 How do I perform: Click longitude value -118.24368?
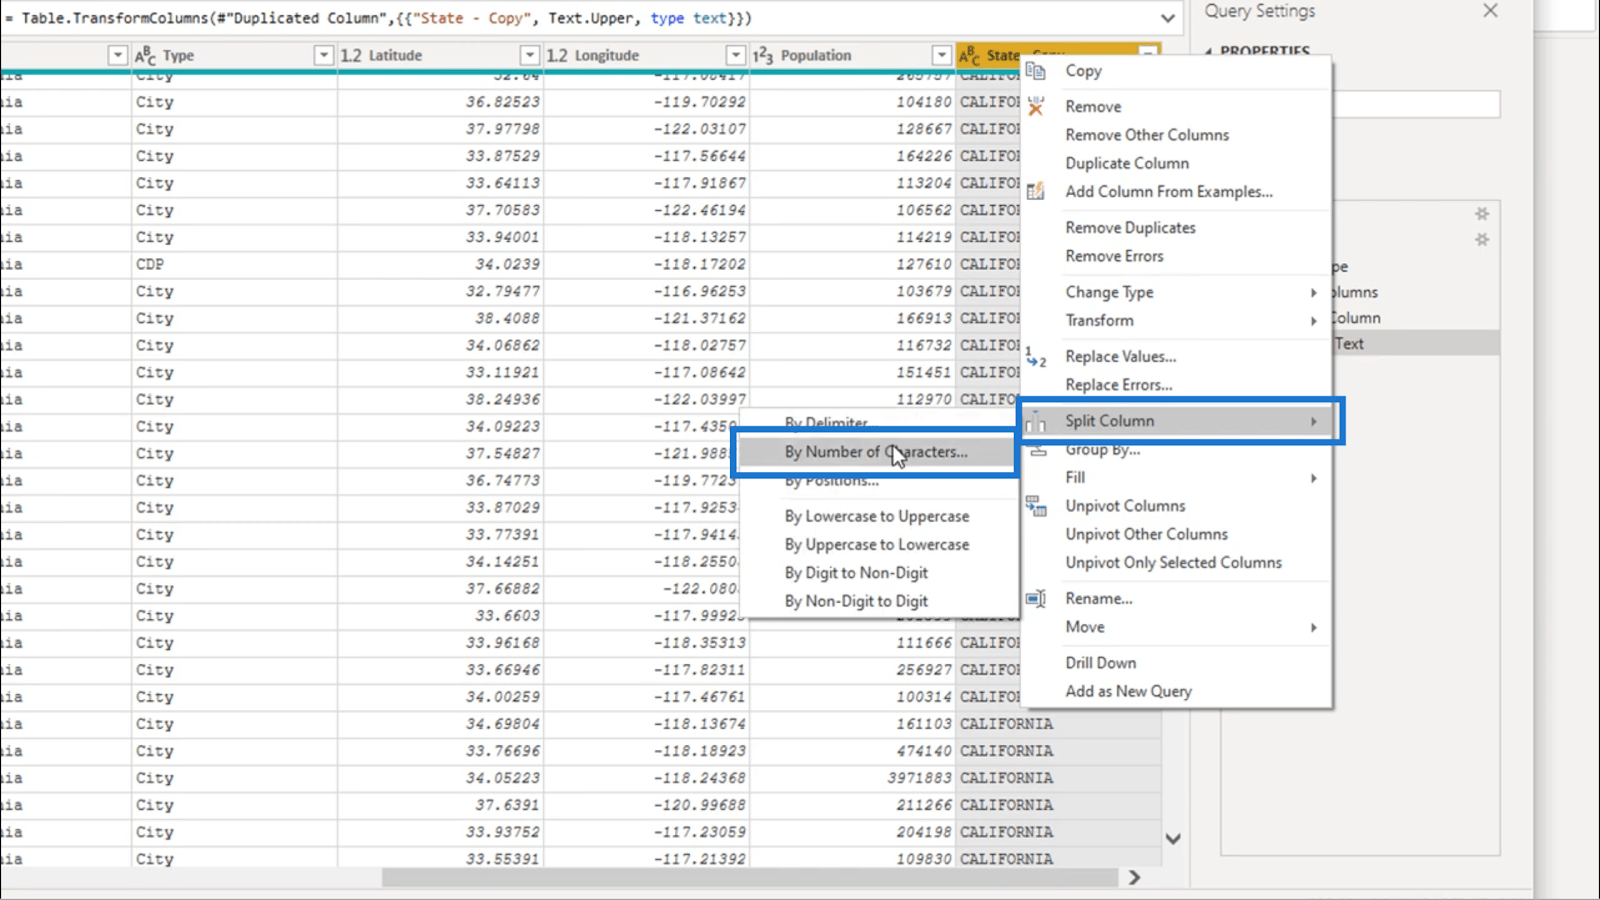pos(699,777)
